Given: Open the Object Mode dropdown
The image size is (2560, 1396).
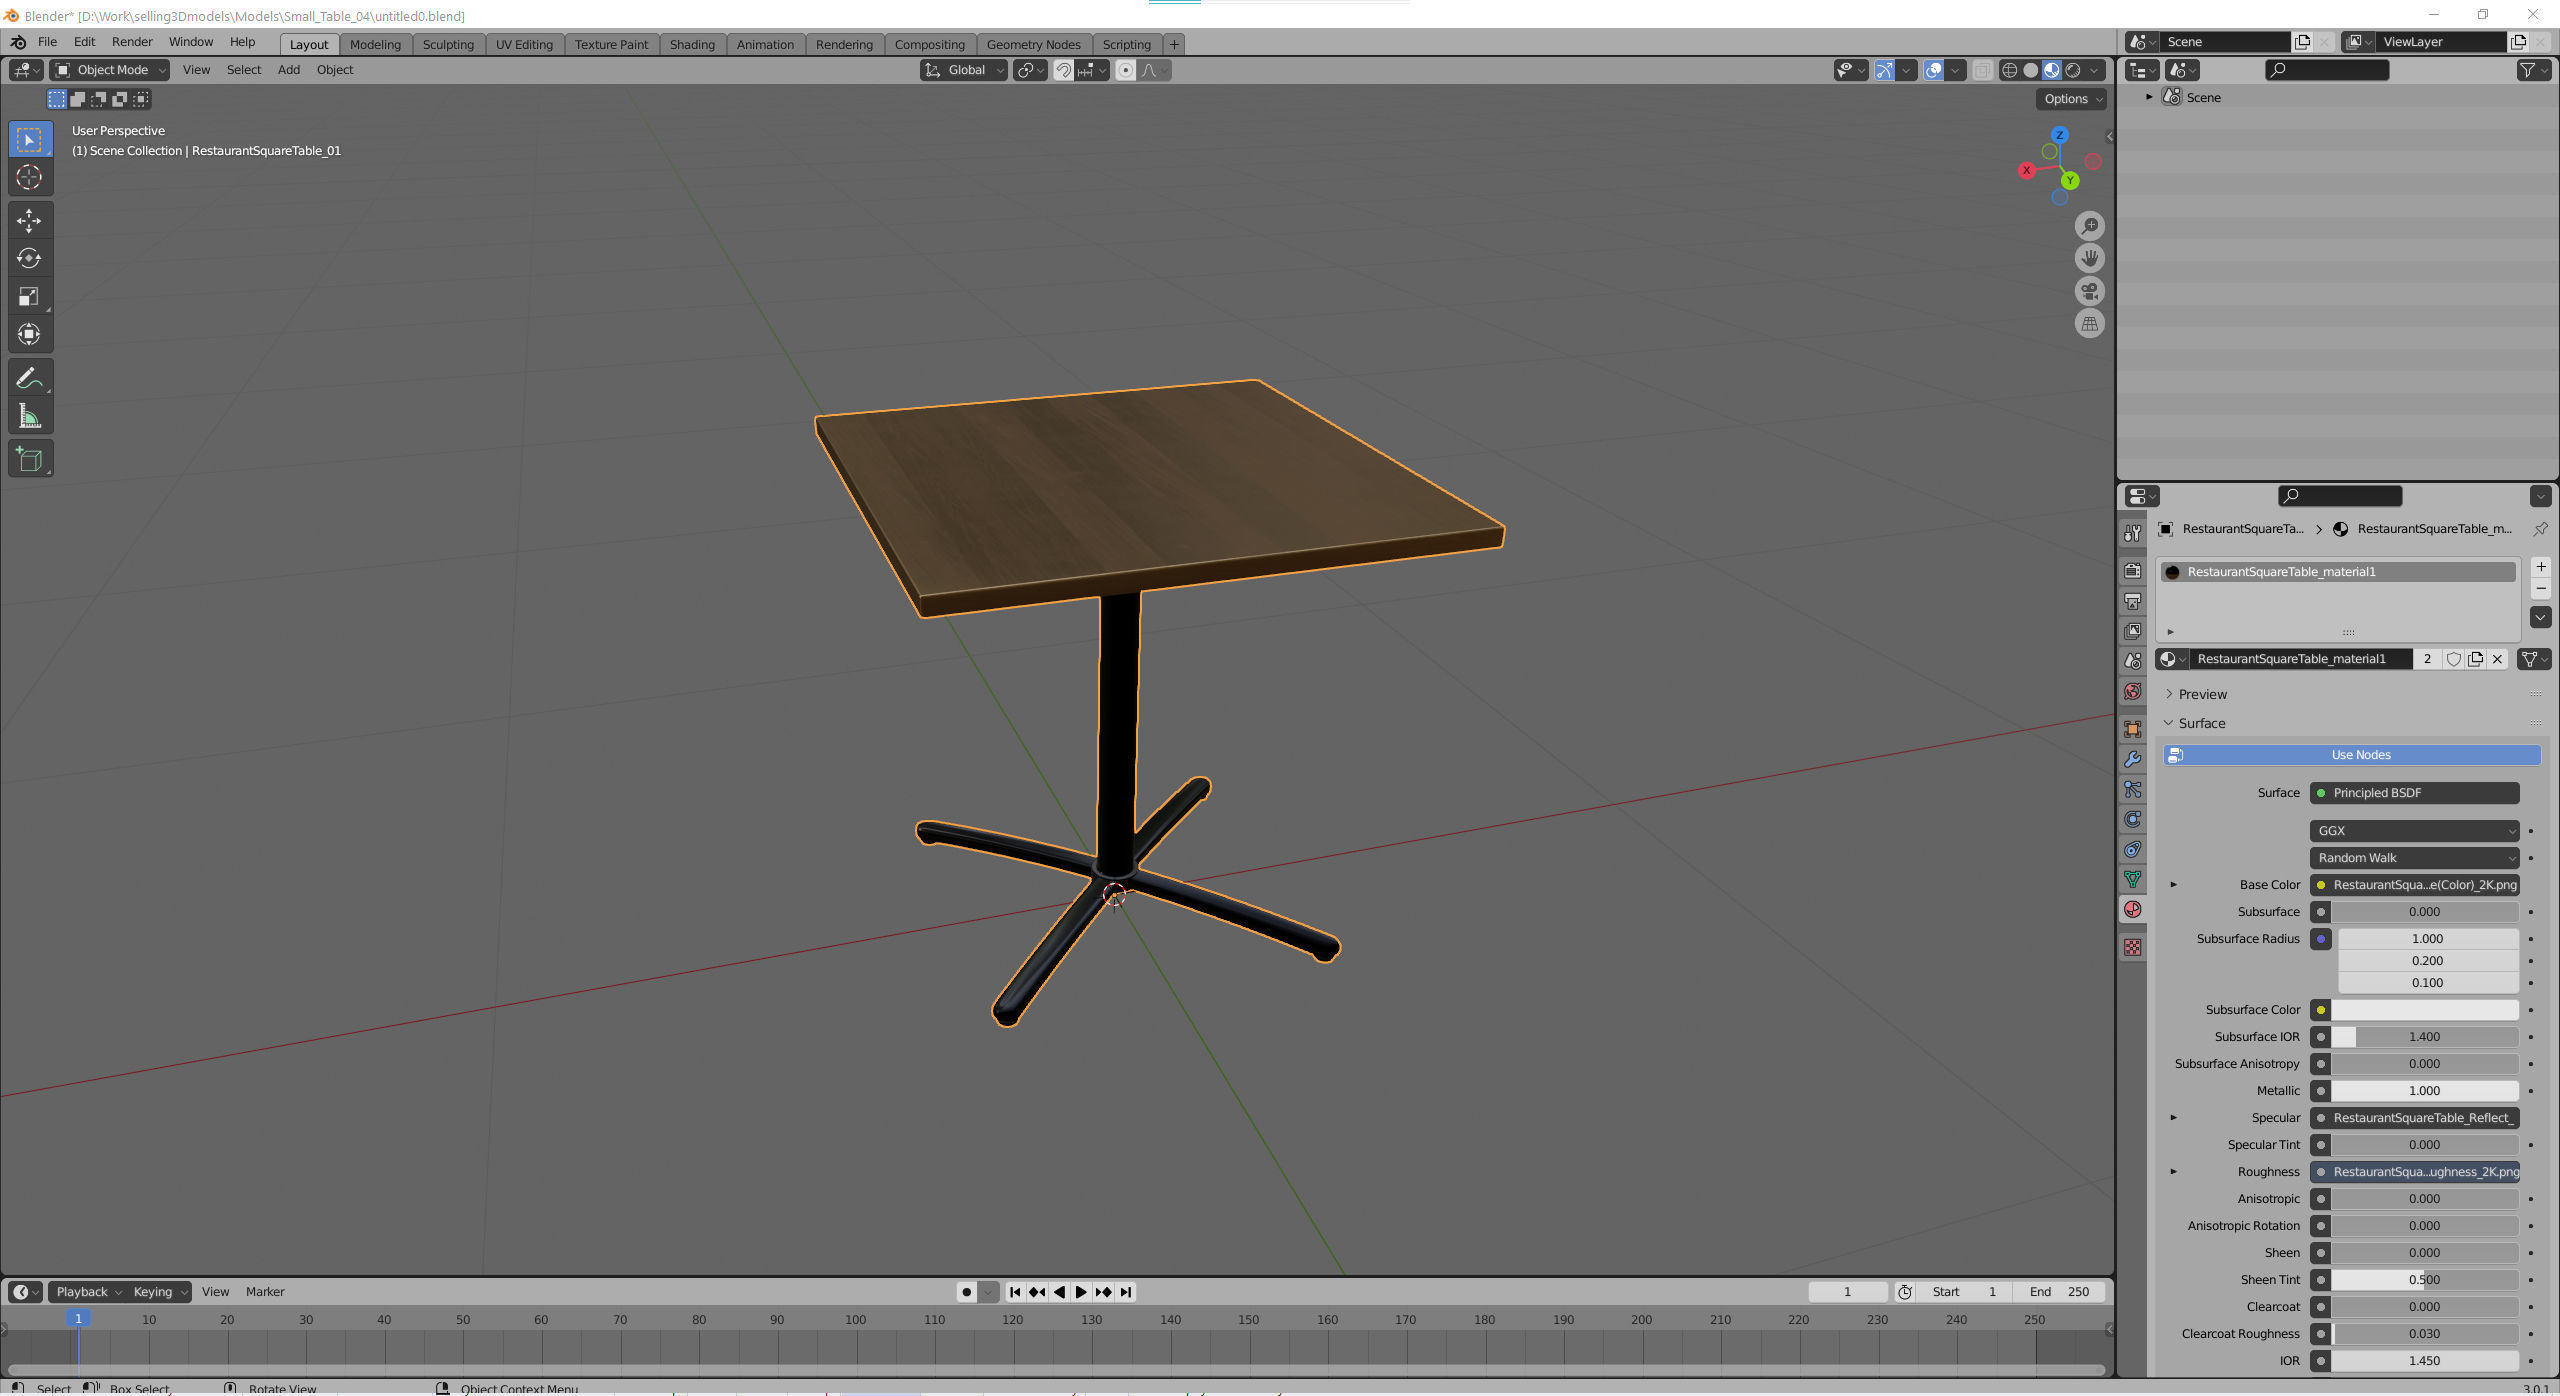Looking at the screenshot, I should [110, 70].
